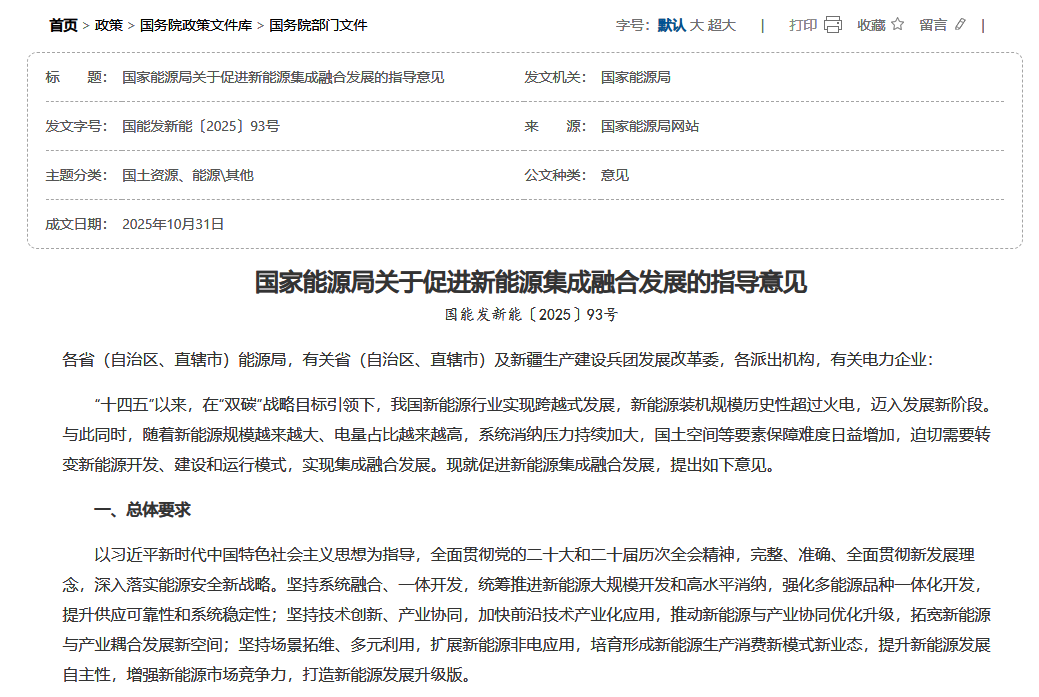Screen dimensions: 1039x697
Task: Open the 政策 breadcrumb link
Action: 109,25
